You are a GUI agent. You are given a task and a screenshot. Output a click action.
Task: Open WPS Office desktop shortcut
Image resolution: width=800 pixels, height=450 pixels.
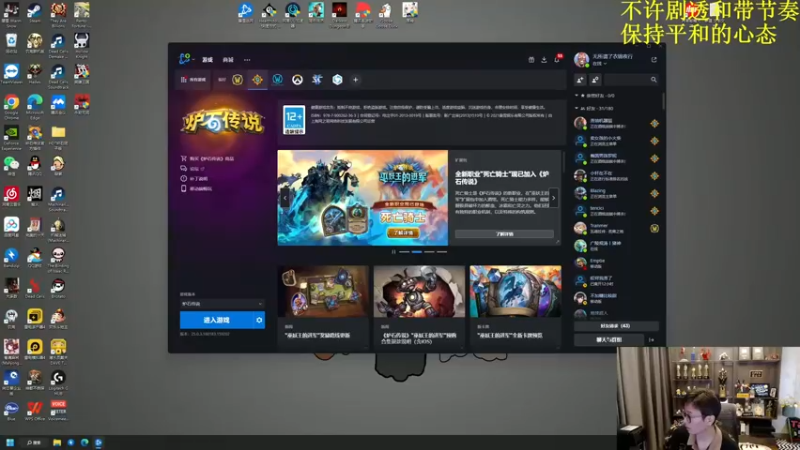(35, 411)
